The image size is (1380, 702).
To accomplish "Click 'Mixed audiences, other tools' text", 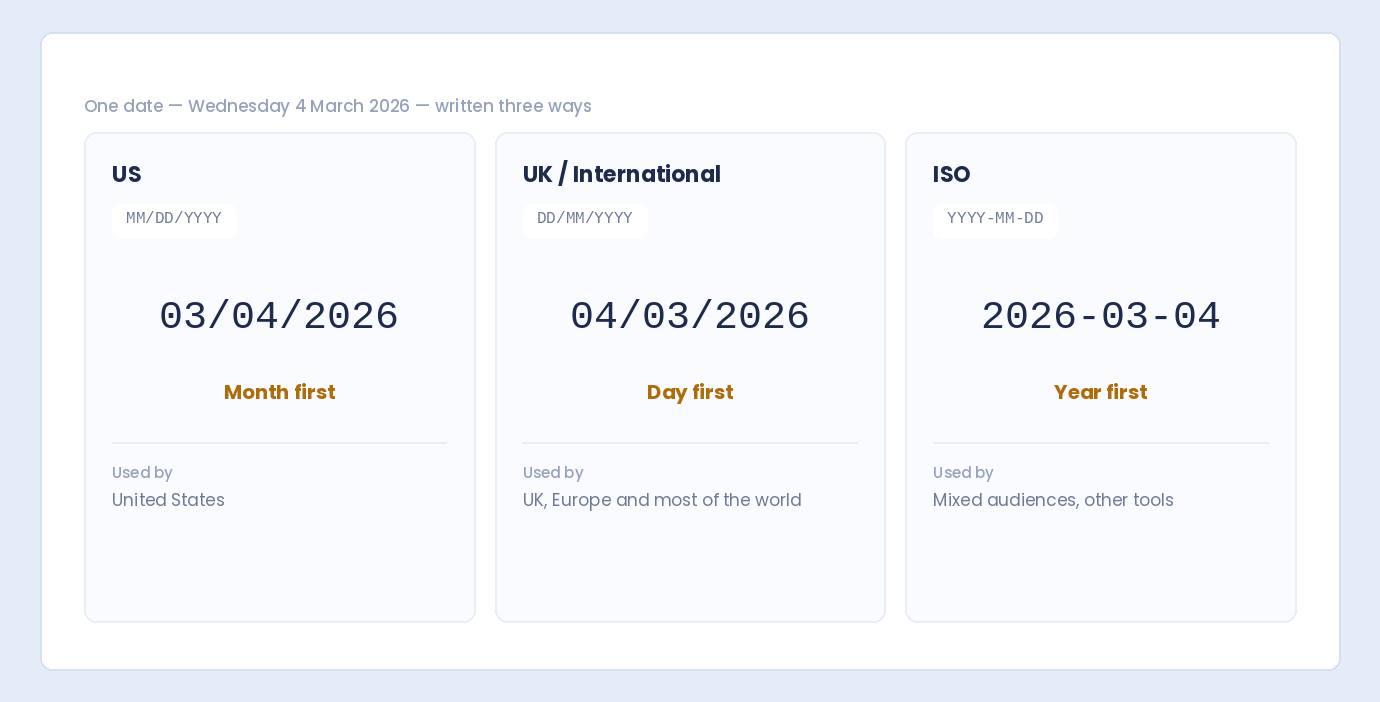I will tap(1053, 500).
